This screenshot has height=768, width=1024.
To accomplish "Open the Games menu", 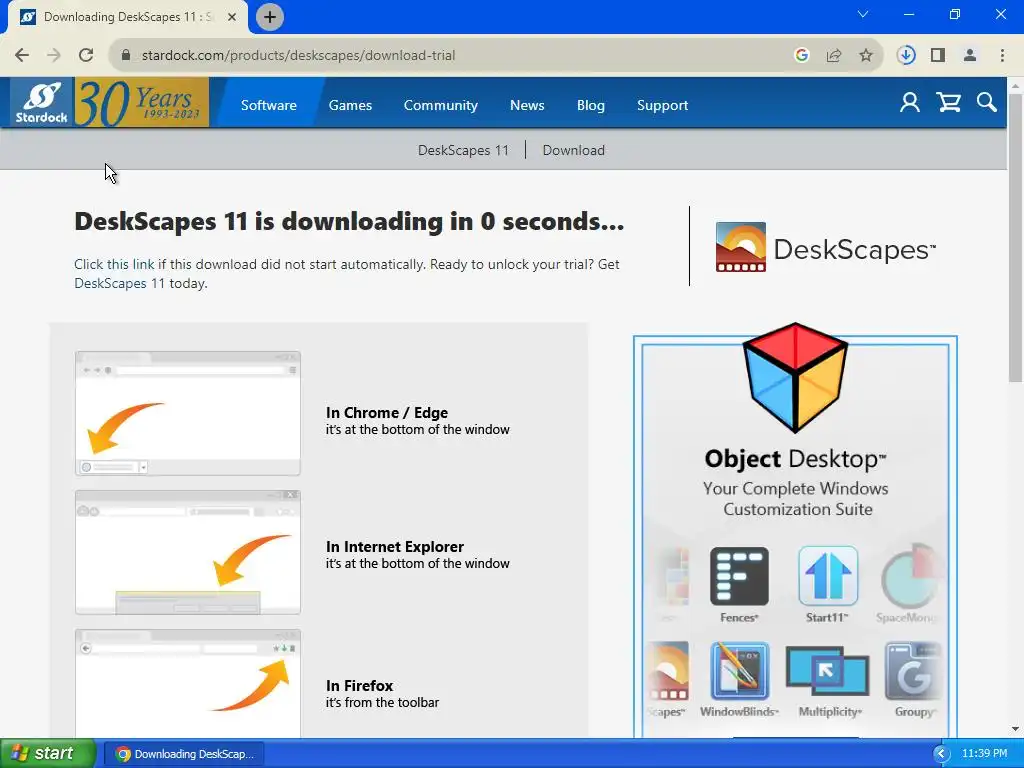I will tap(350, 105).
